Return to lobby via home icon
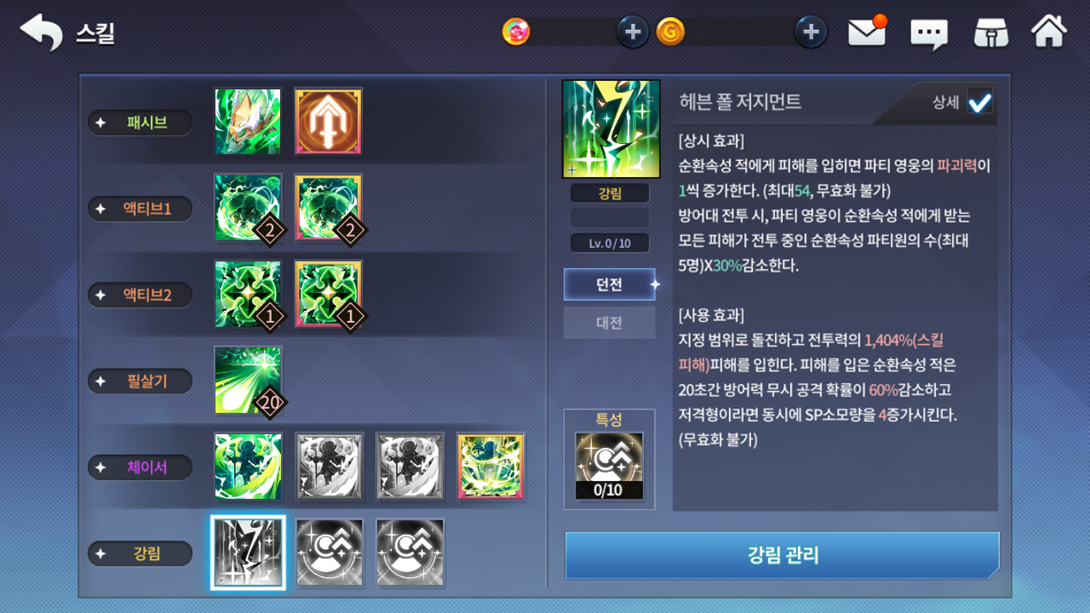This screenshot has height=613, width=1090. click(x=1048, y=31)
